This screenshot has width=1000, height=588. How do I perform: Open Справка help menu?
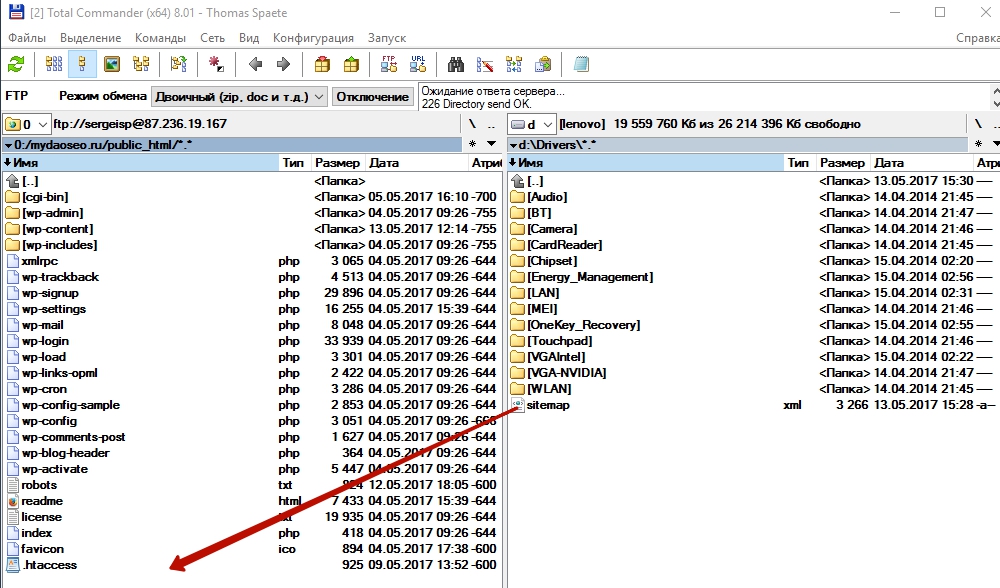click(978, 38)
